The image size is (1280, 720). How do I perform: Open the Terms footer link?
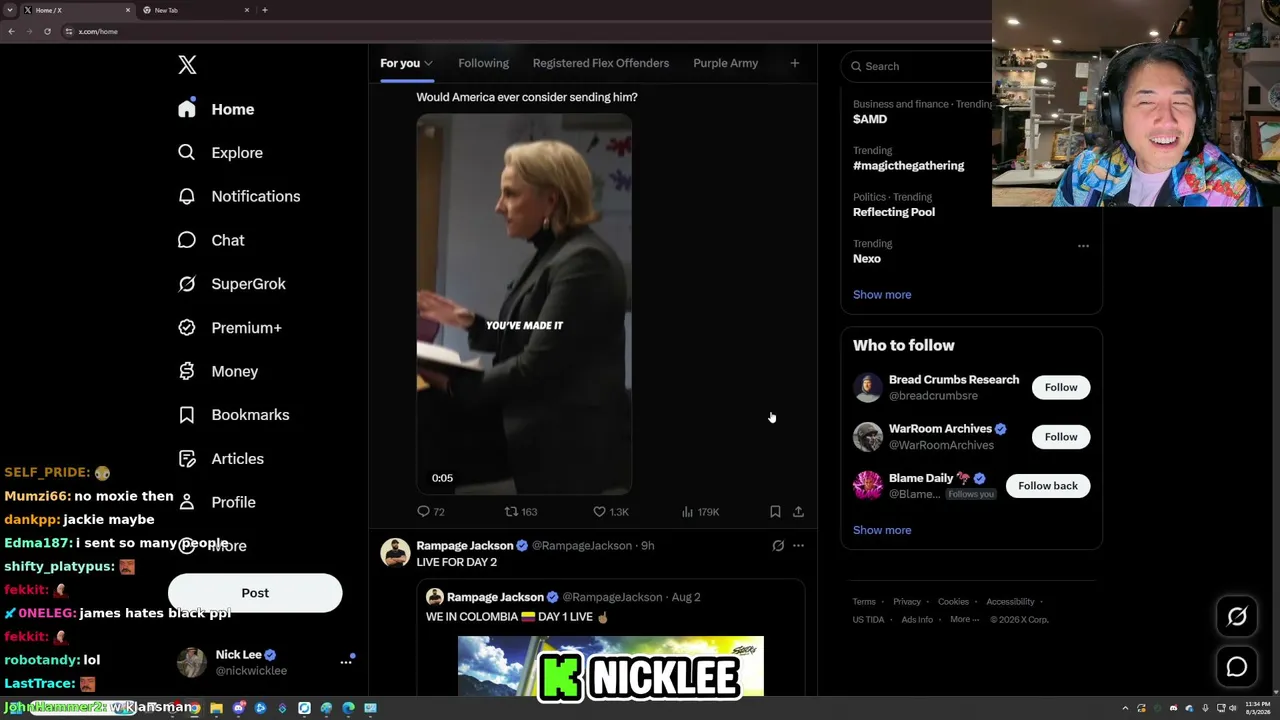864,602
